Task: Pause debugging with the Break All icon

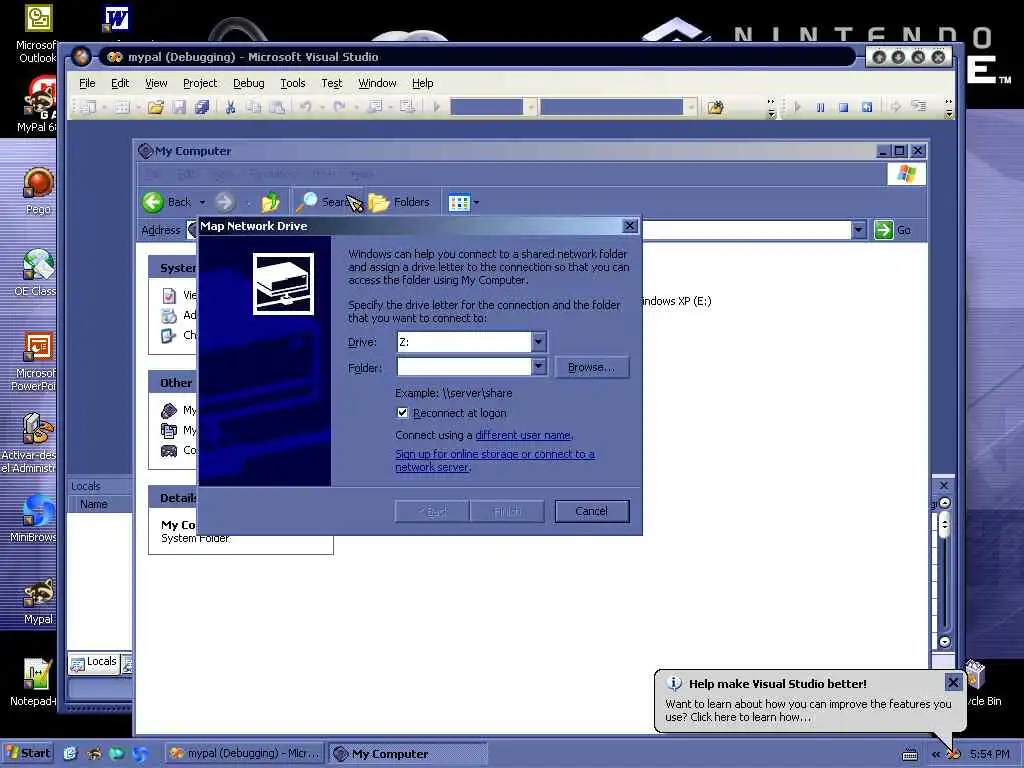Action: 820,107
